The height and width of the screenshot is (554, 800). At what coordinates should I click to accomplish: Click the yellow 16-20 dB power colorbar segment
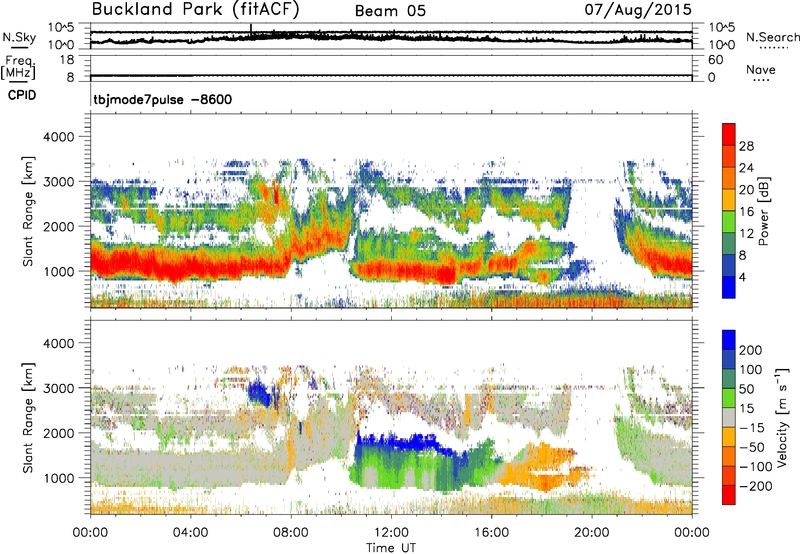(729, 199)
